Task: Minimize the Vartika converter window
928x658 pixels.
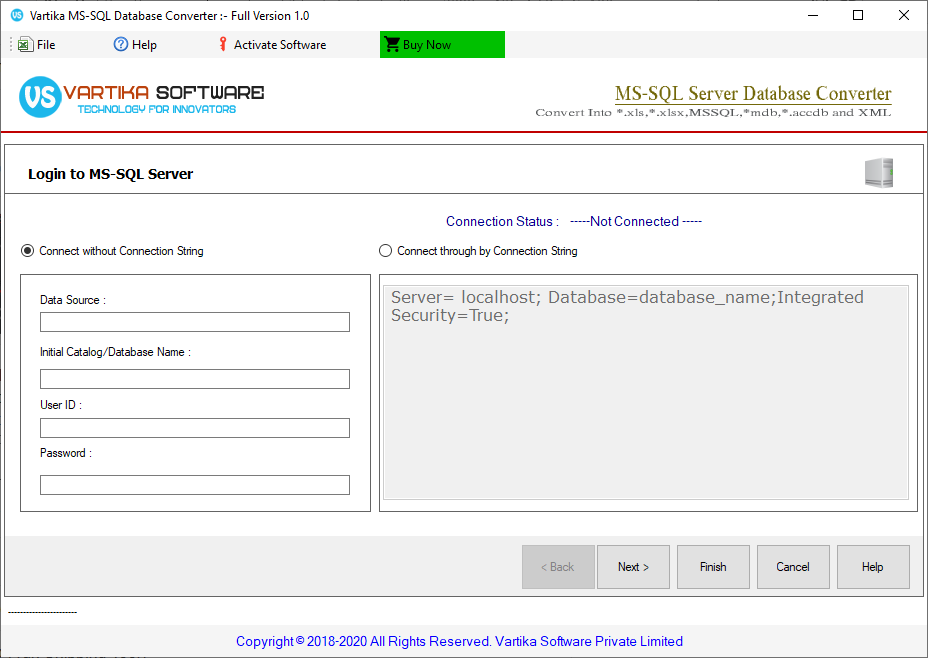Action: pos(813,15)
